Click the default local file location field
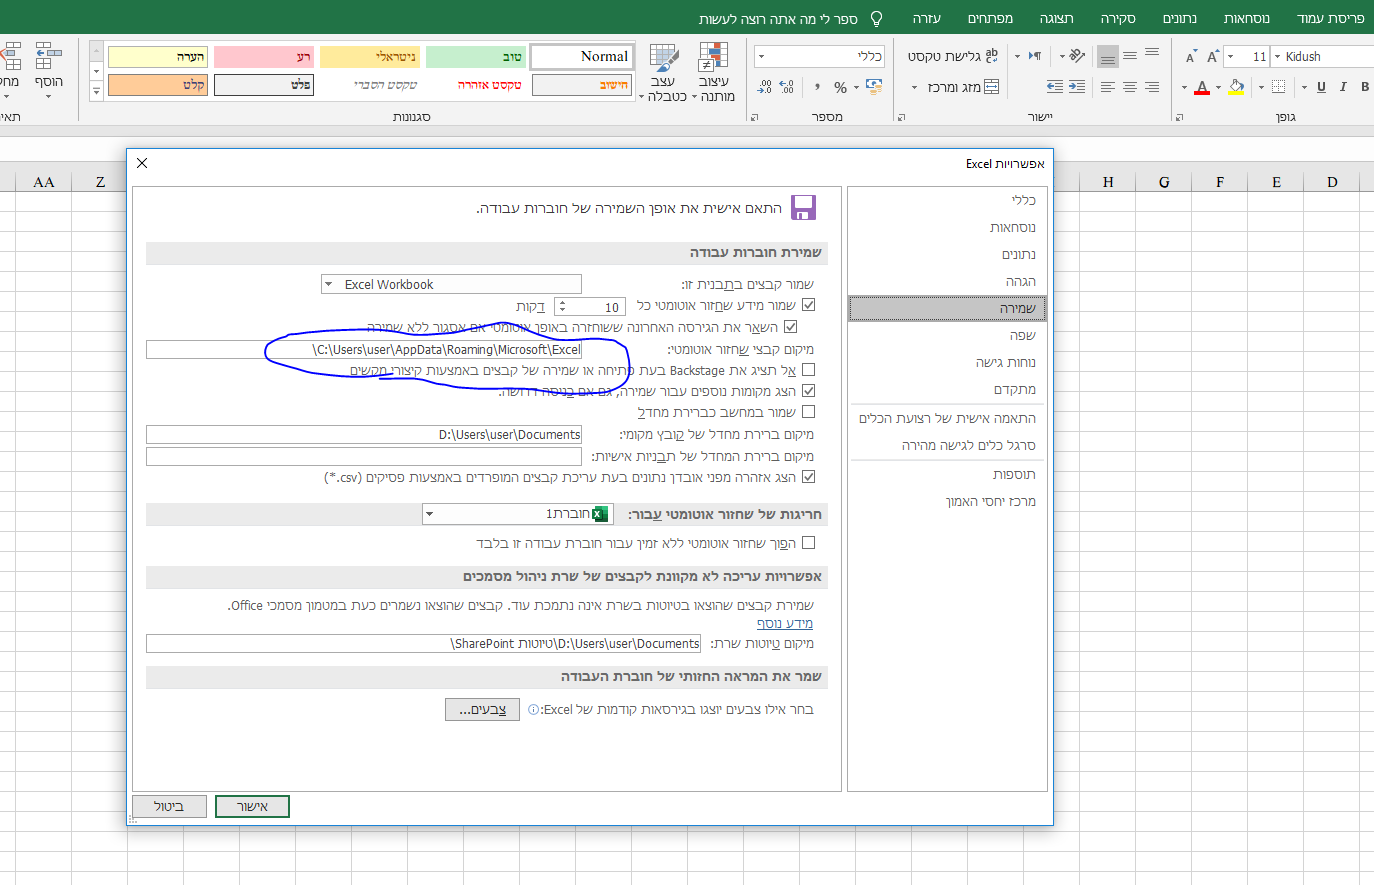Viewport: 1374px width, 885px height. (364, 434)
